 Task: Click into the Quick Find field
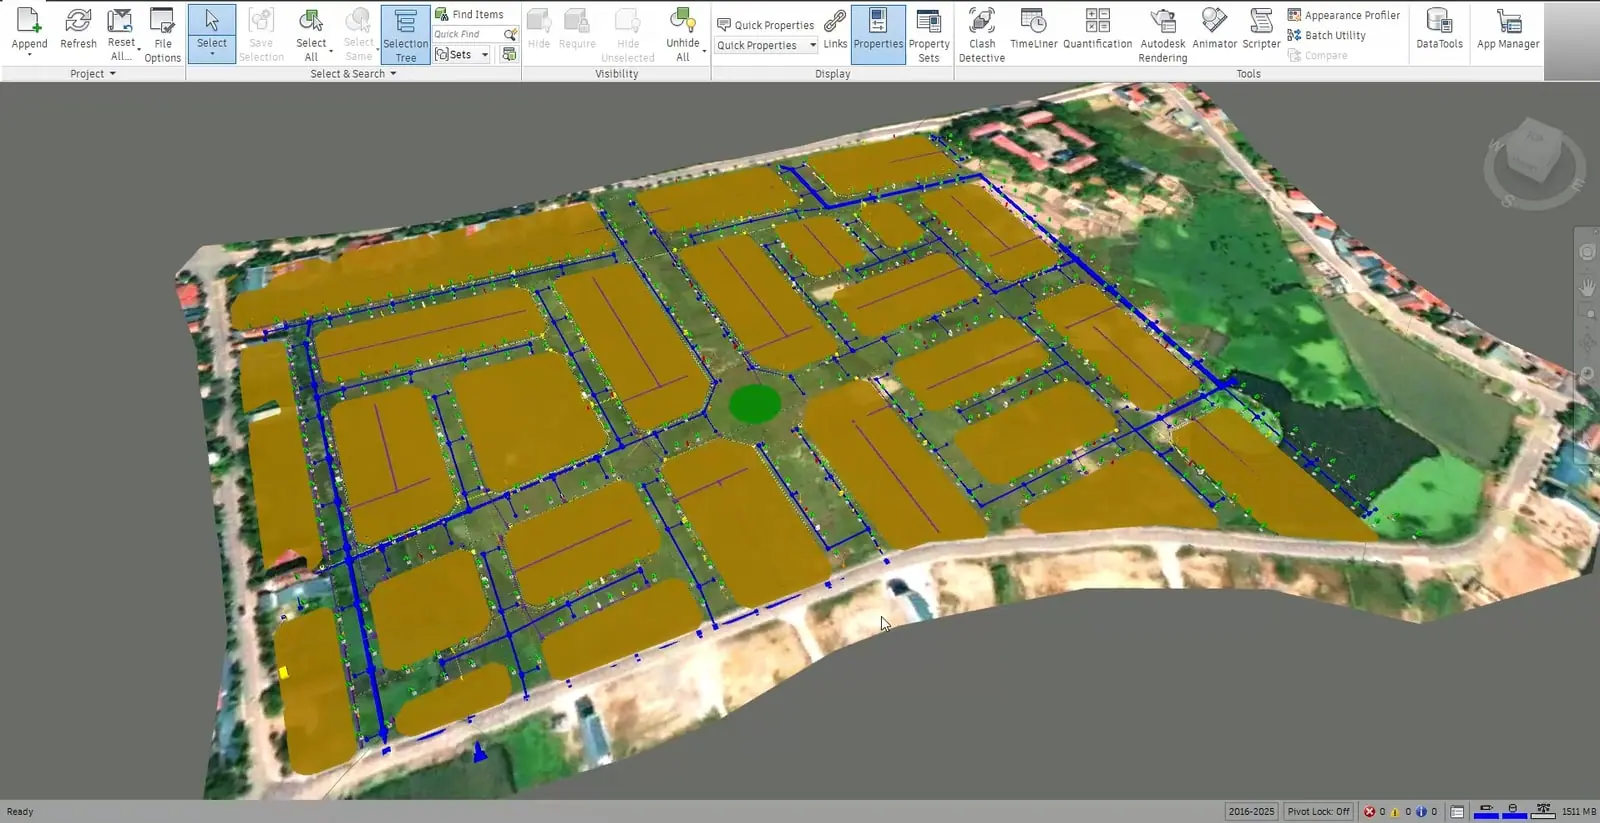(467, 34)
